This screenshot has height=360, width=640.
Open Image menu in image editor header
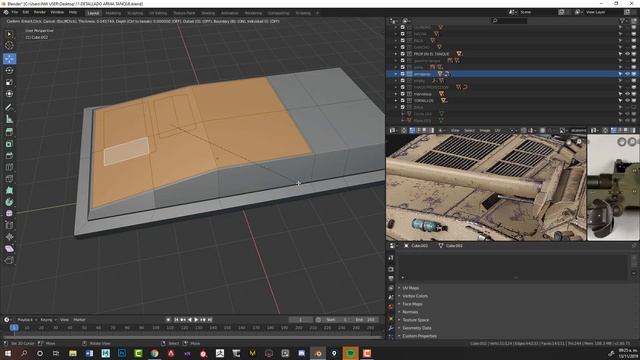484,130
